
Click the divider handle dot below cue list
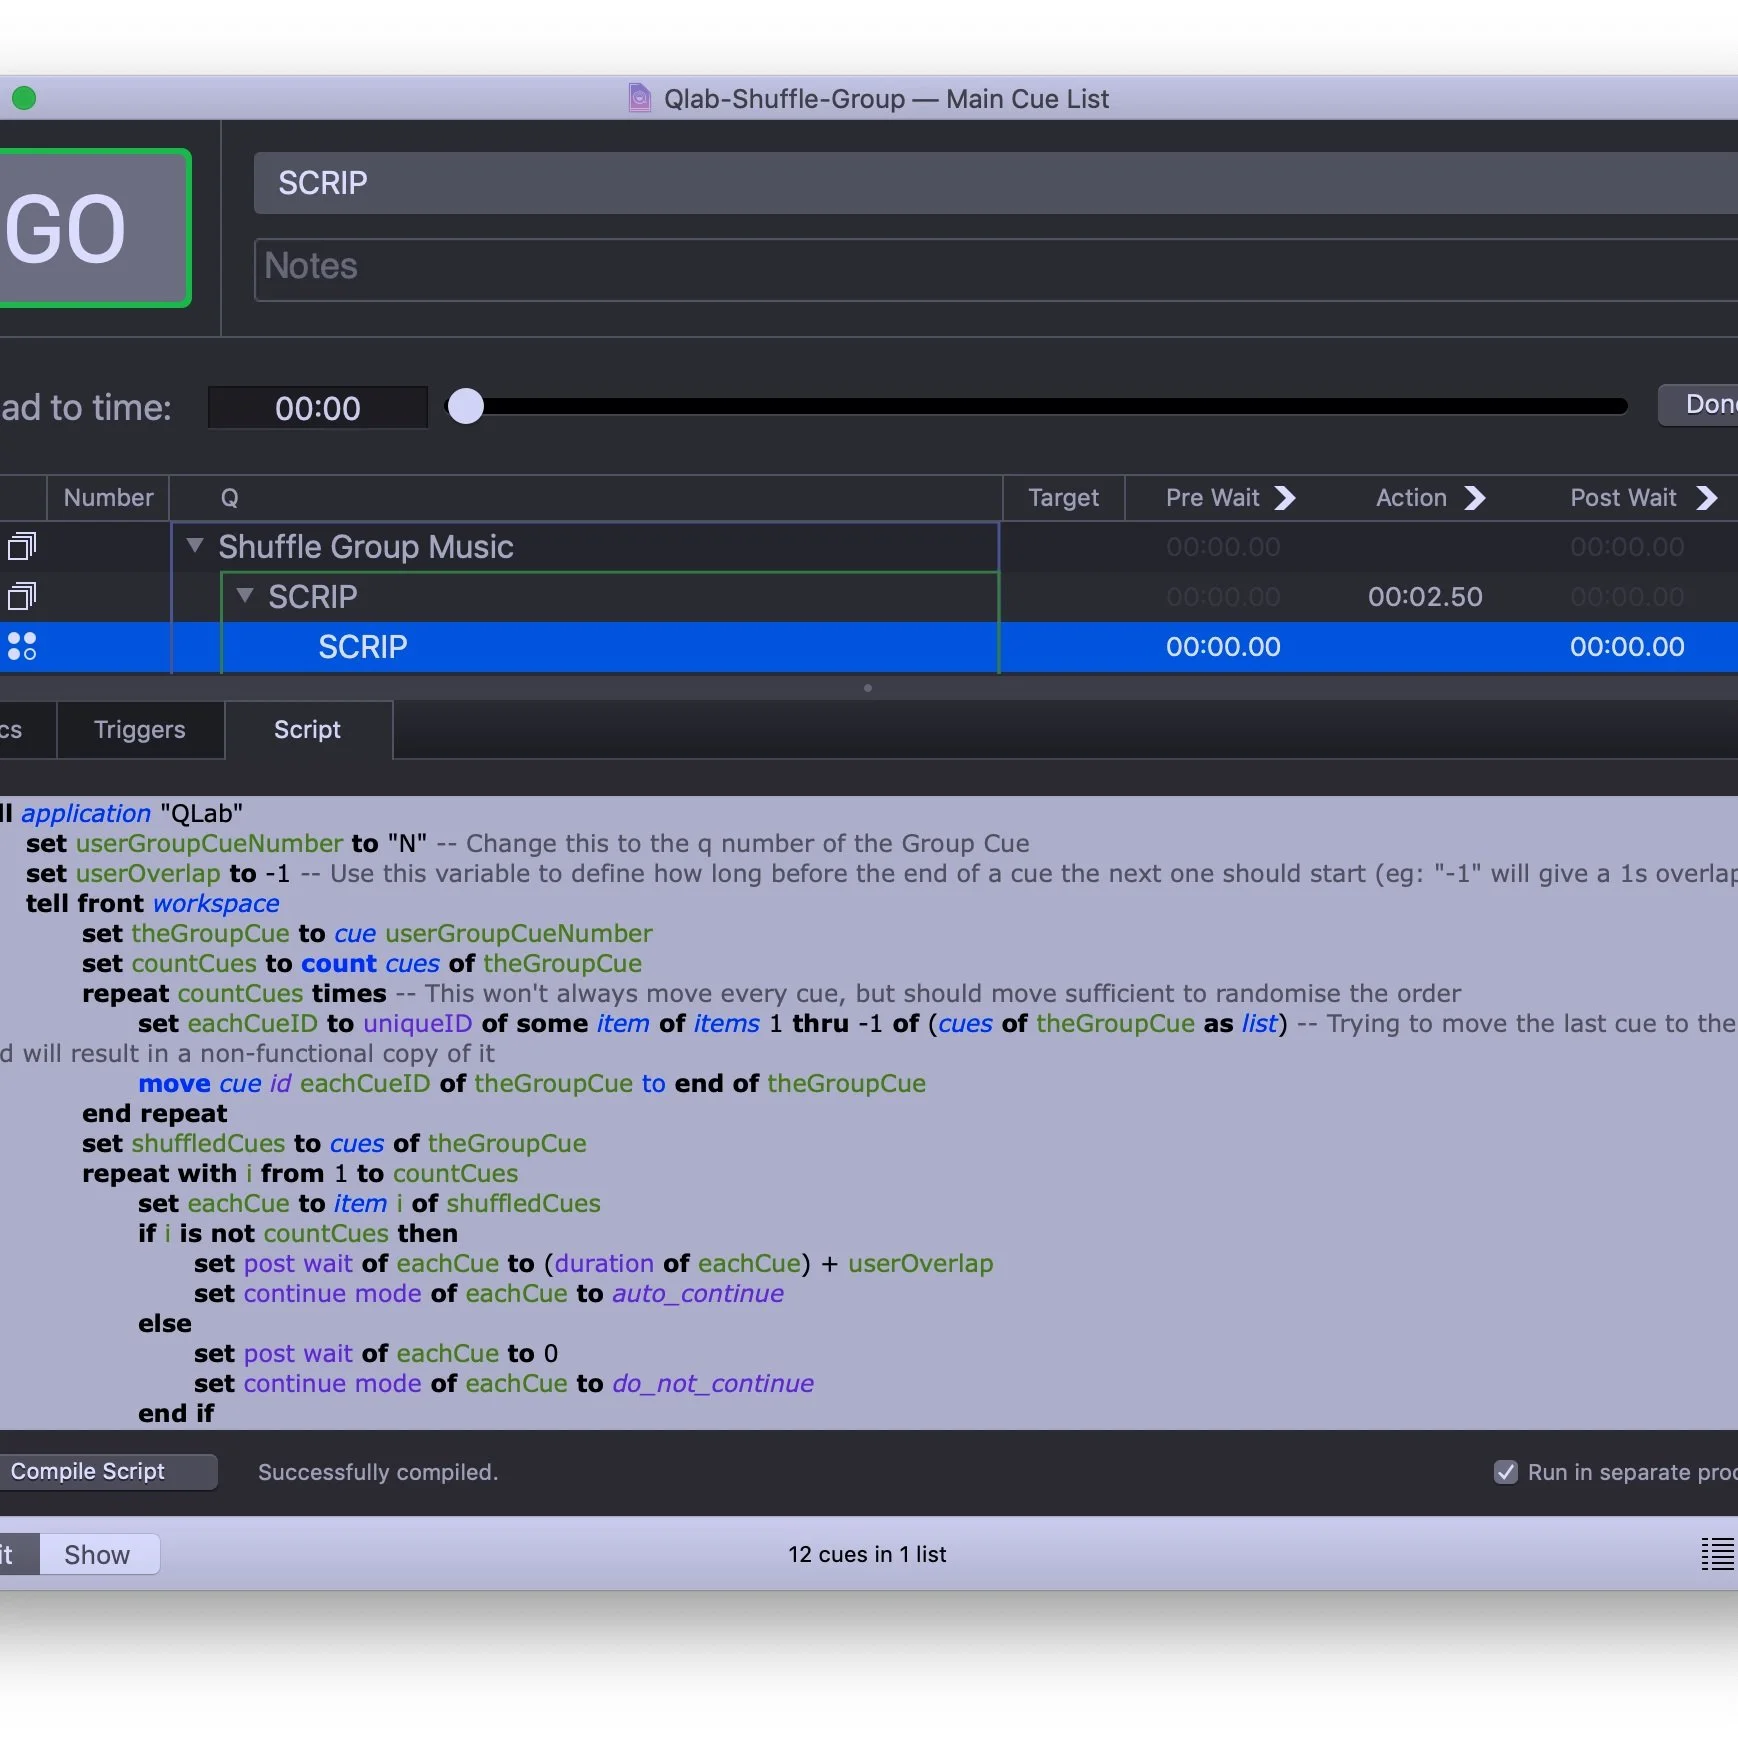[x=868, y=688]
